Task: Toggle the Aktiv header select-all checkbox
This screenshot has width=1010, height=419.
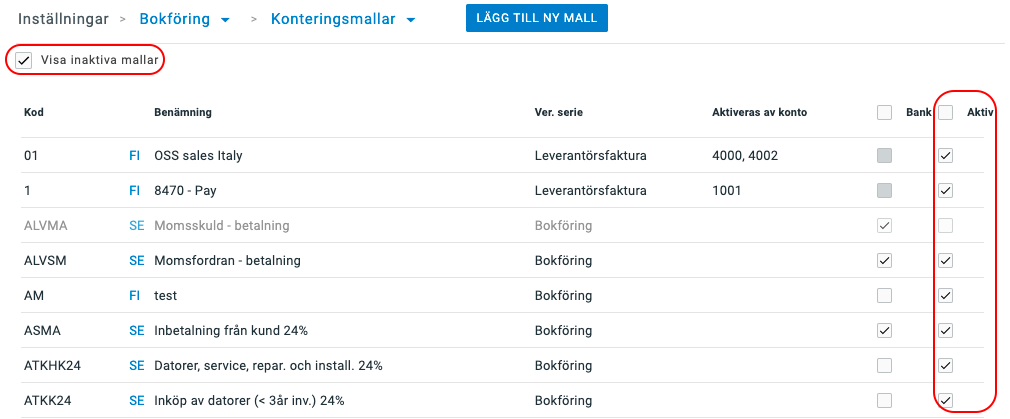Action: point(946,113)
